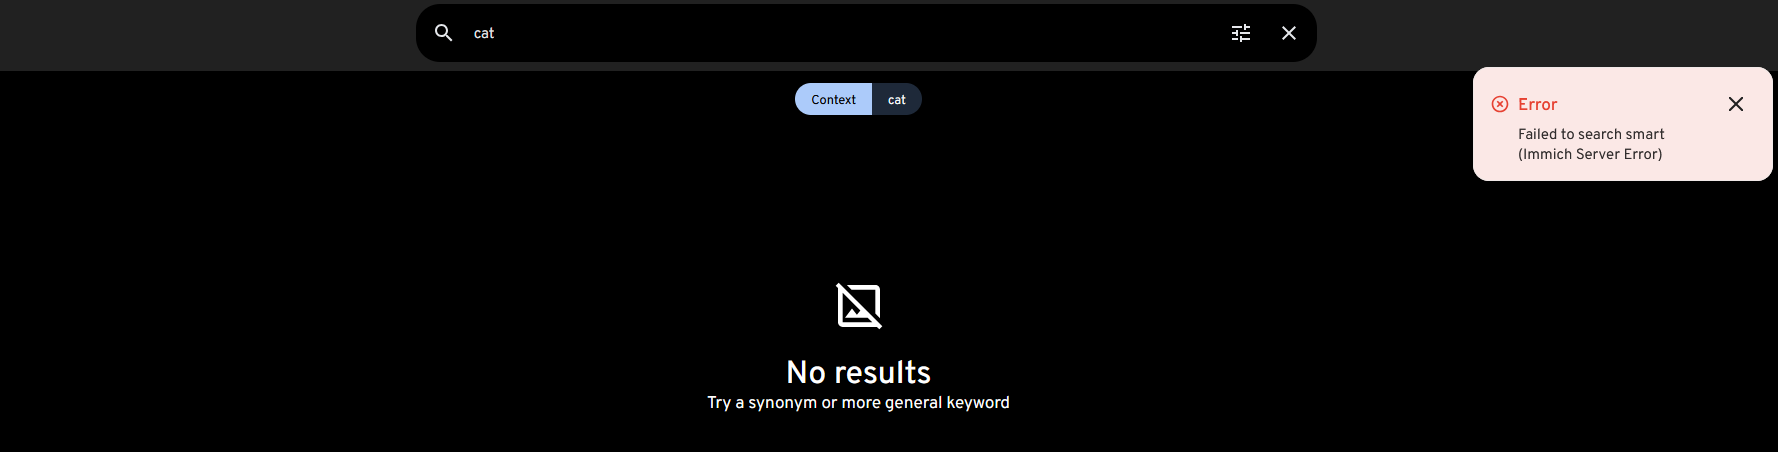Select the Context search type chip

tap(834, 99)
